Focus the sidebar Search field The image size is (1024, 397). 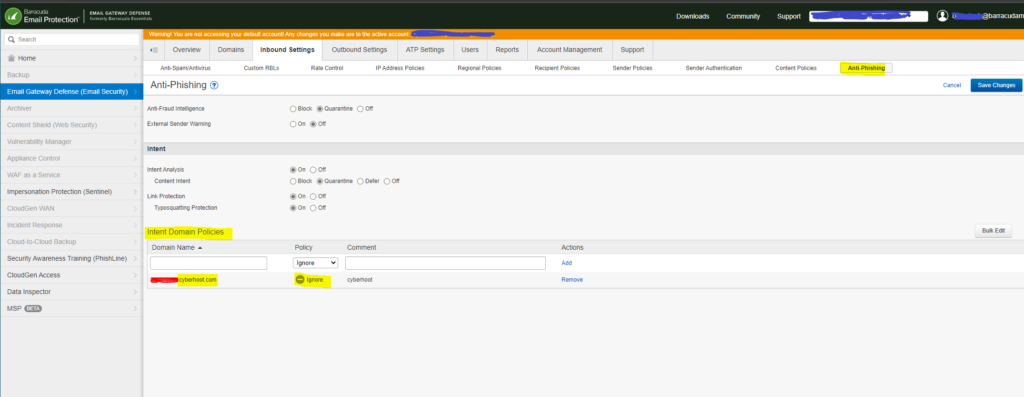pos(71,40)
